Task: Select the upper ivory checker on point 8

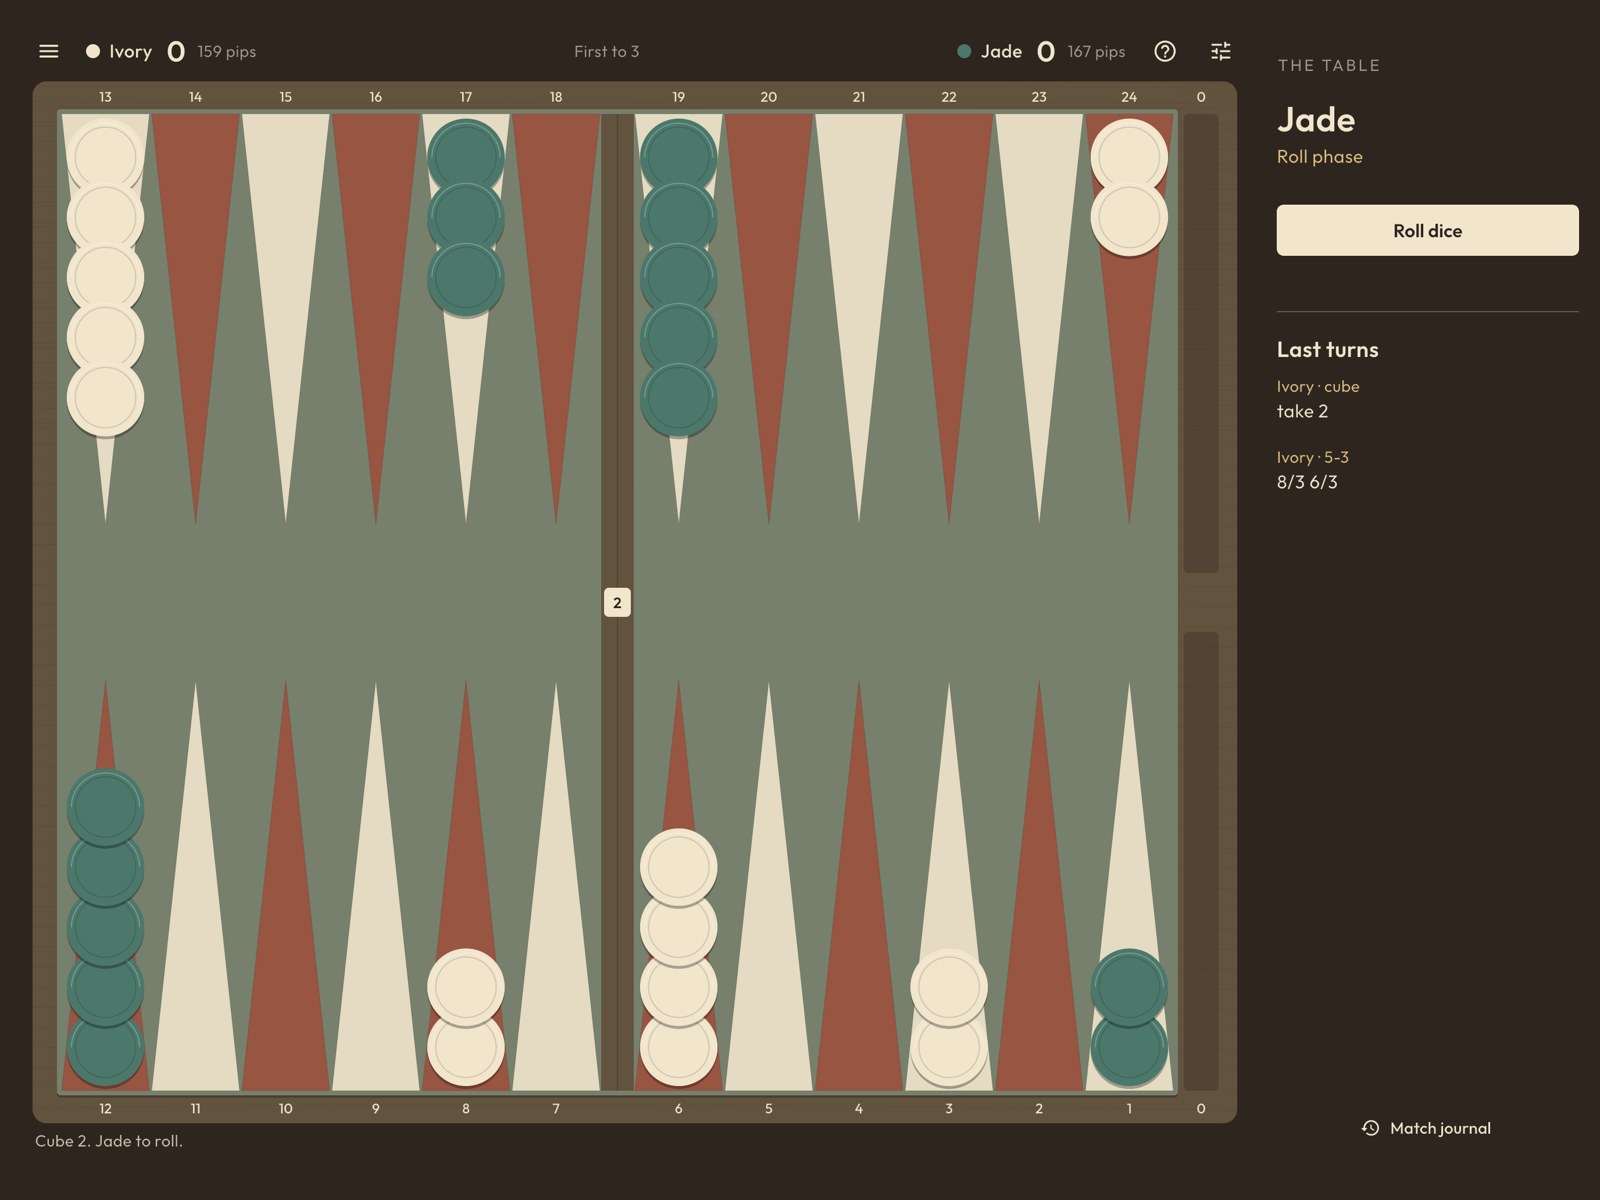Action: click(x=466, y=987)
